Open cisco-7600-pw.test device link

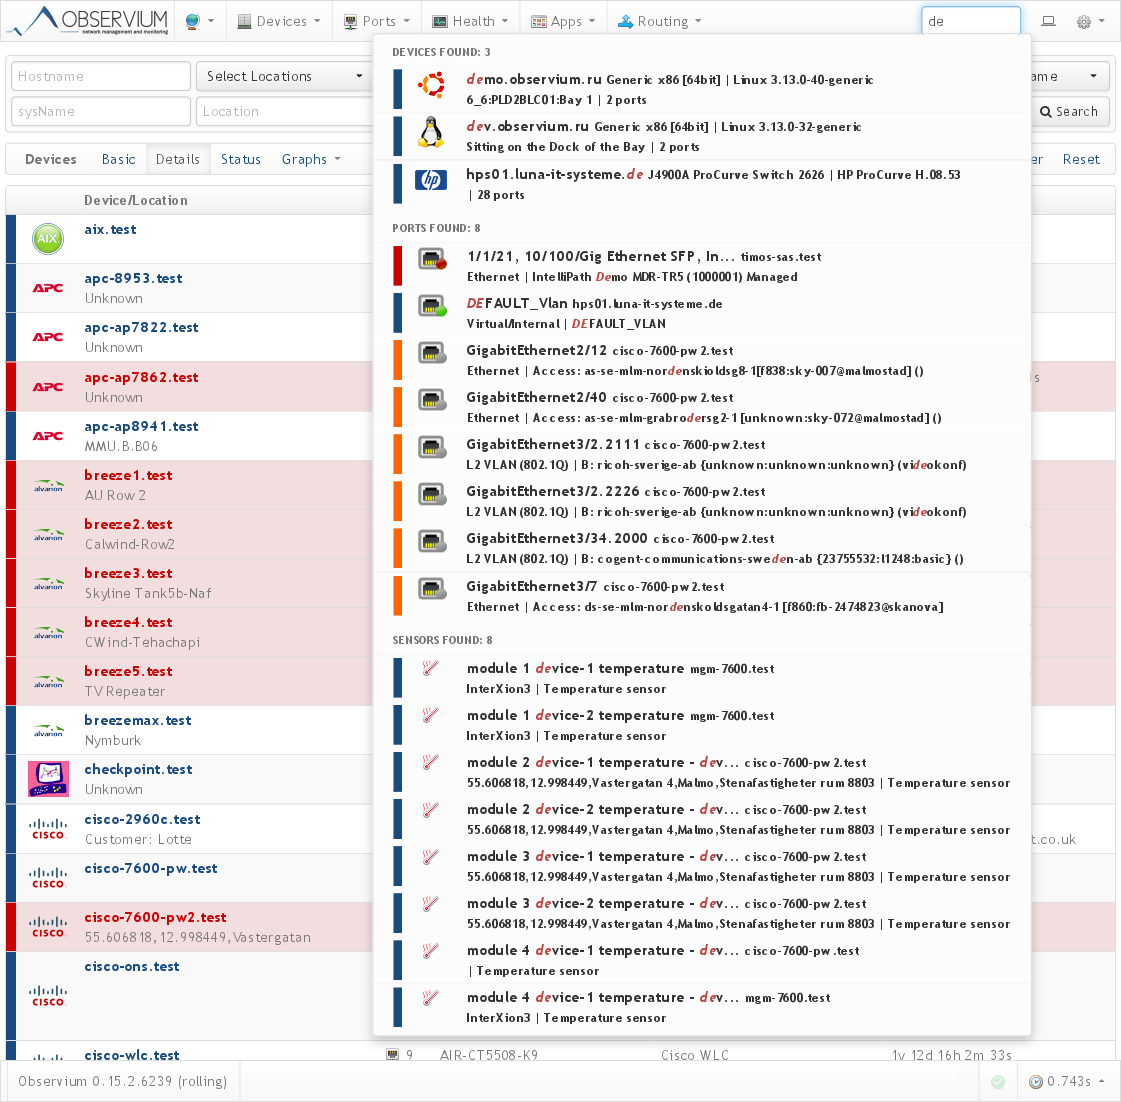(151, 868)
